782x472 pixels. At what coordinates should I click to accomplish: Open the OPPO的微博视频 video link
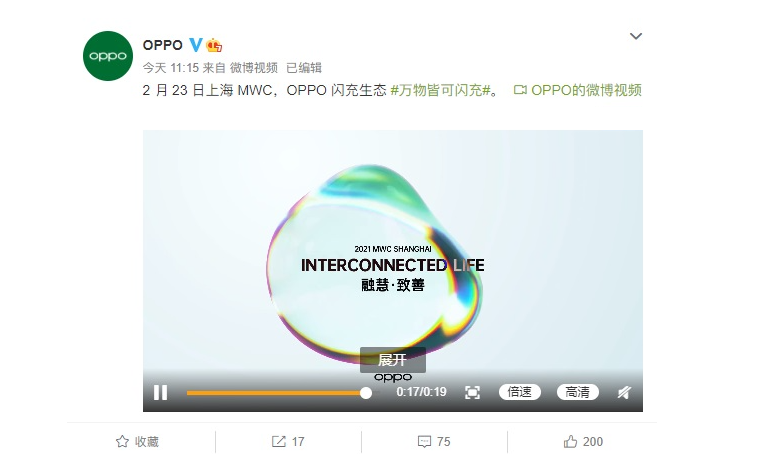(x=578, y=90)
